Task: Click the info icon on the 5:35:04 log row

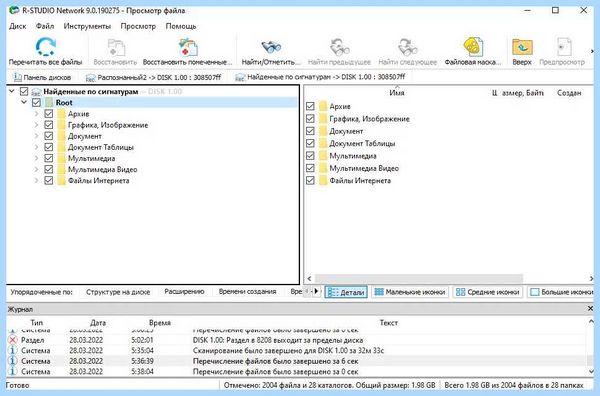Action: pyautogui.click(x=13, y=350)
